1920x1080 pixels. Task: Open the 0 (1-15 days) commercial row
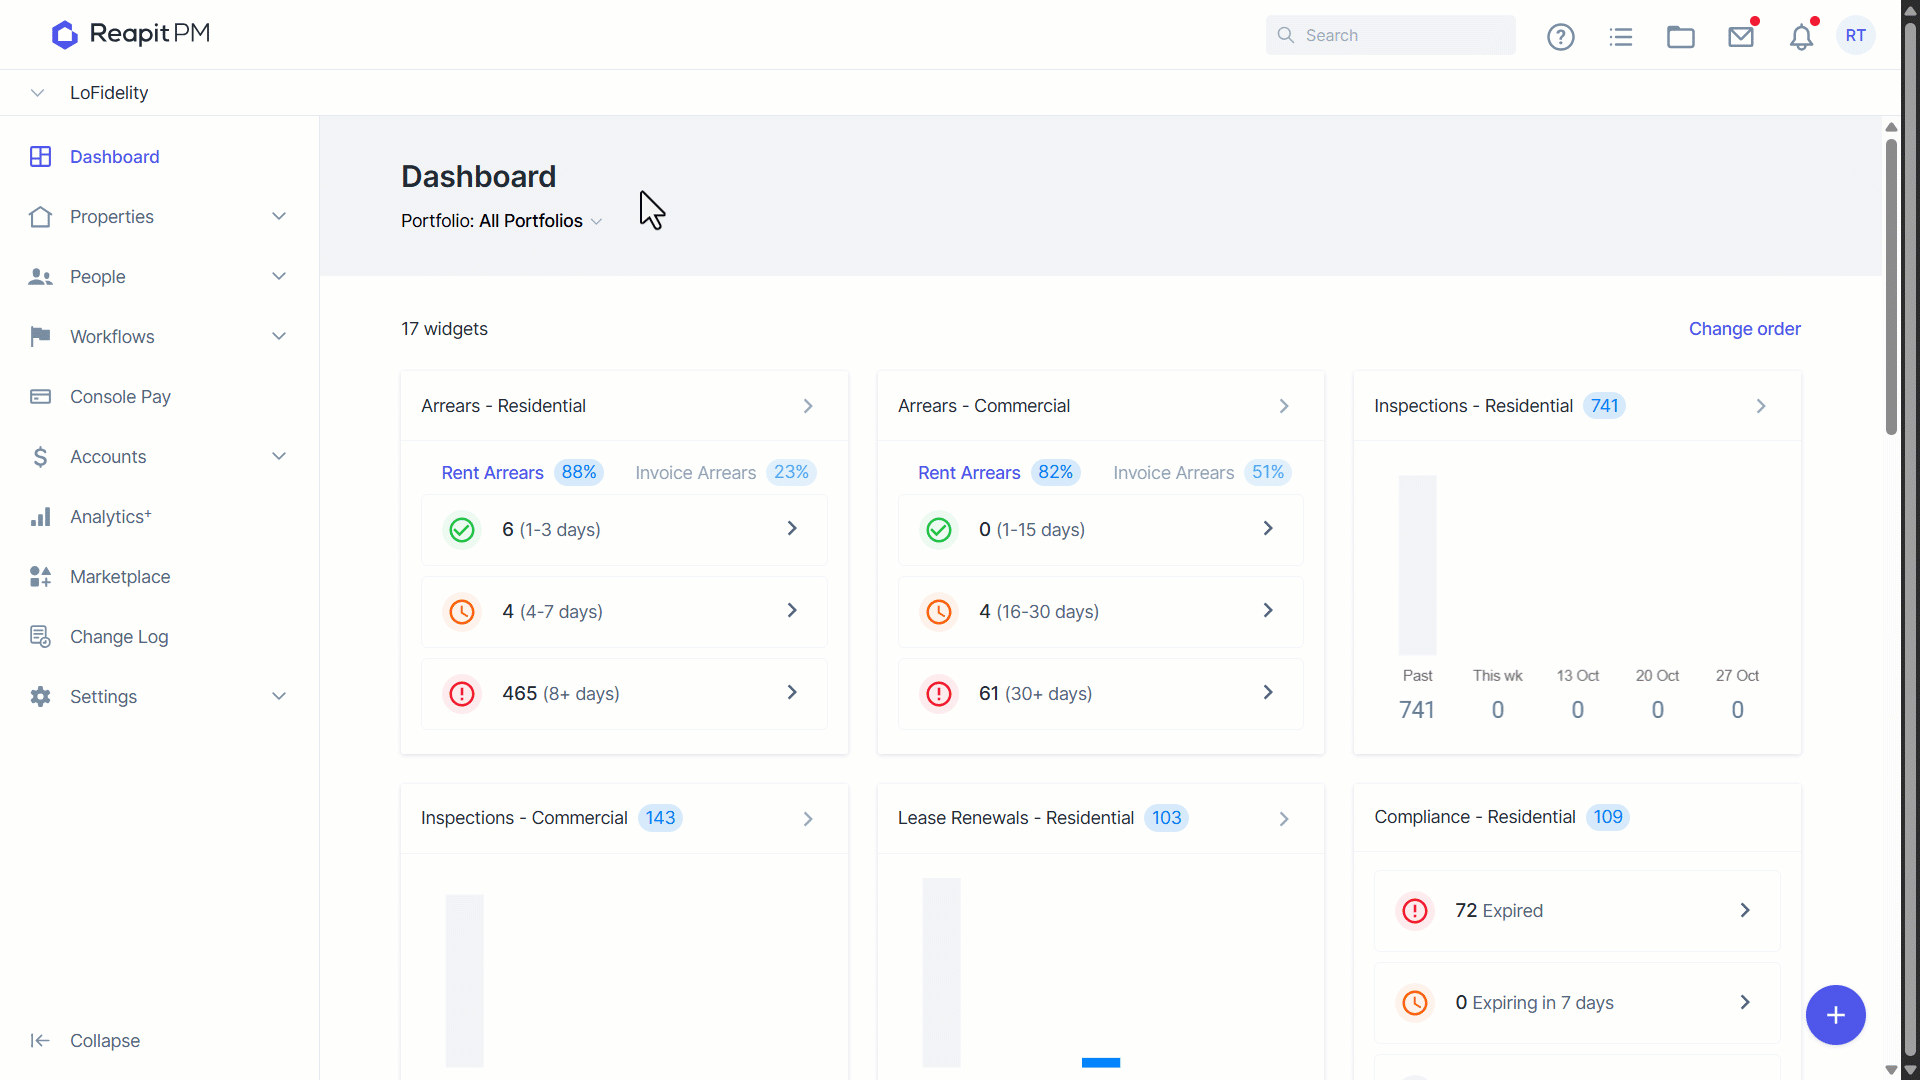point(1100,529)
